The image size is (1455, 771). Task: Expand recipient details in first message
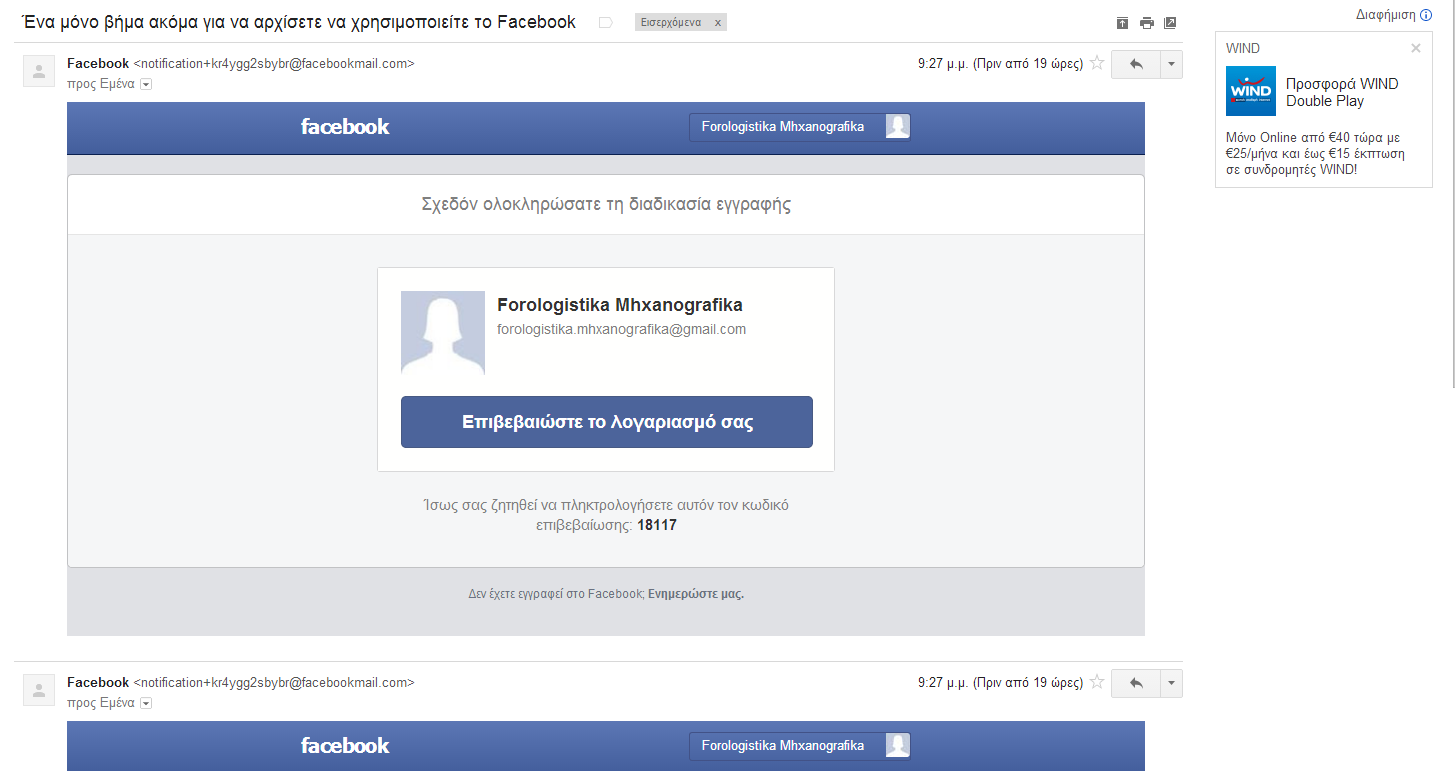[x=146, y=85]
